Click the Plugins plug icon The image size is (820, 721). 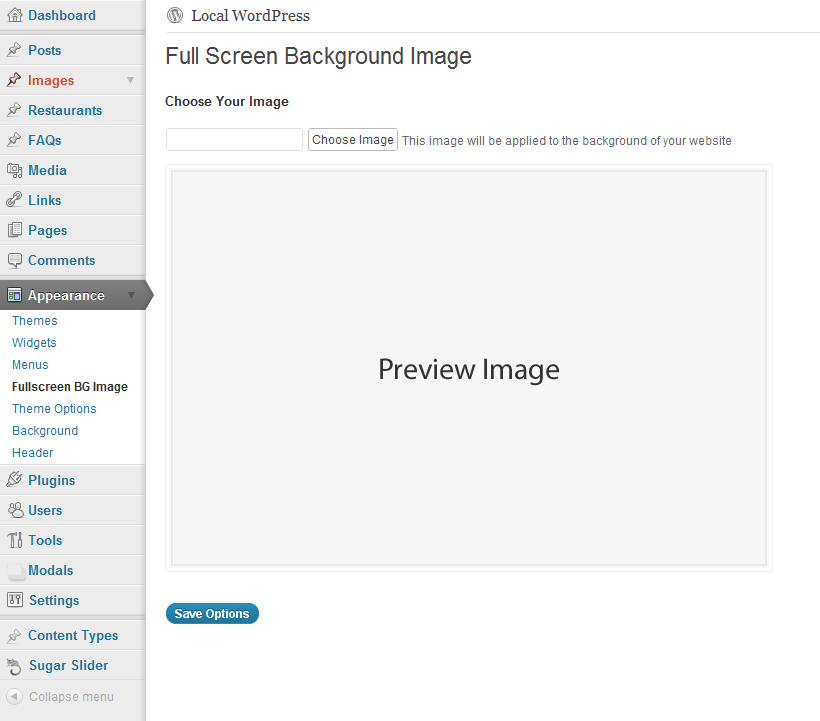point(15,480)
